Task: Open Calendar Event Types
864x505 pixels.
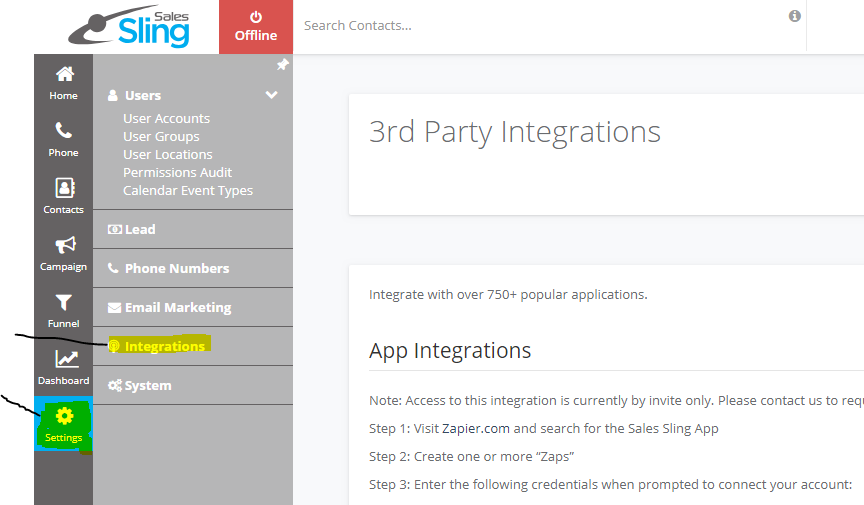Action: [188, 190]
